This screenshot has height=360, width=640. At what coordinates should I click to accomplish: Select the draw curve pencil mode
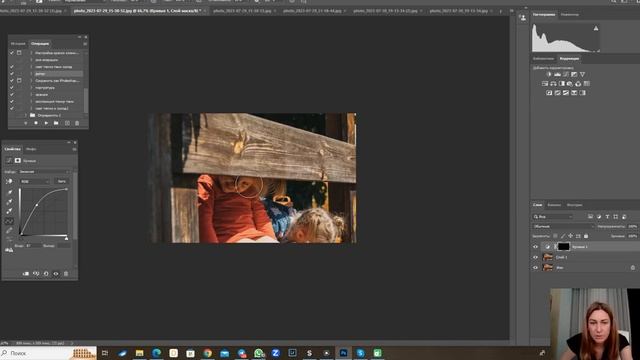(x=9, y=231)
